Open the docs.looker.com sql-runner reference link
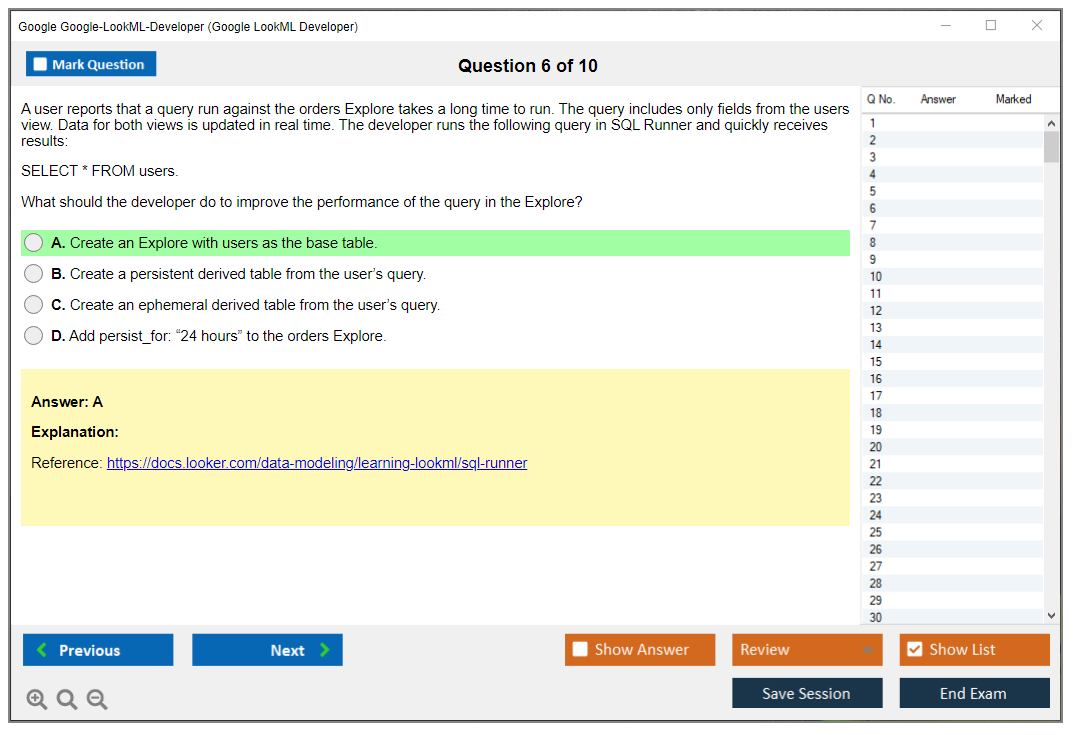This screenshot has width=1075, height=735. click(317, 463)
